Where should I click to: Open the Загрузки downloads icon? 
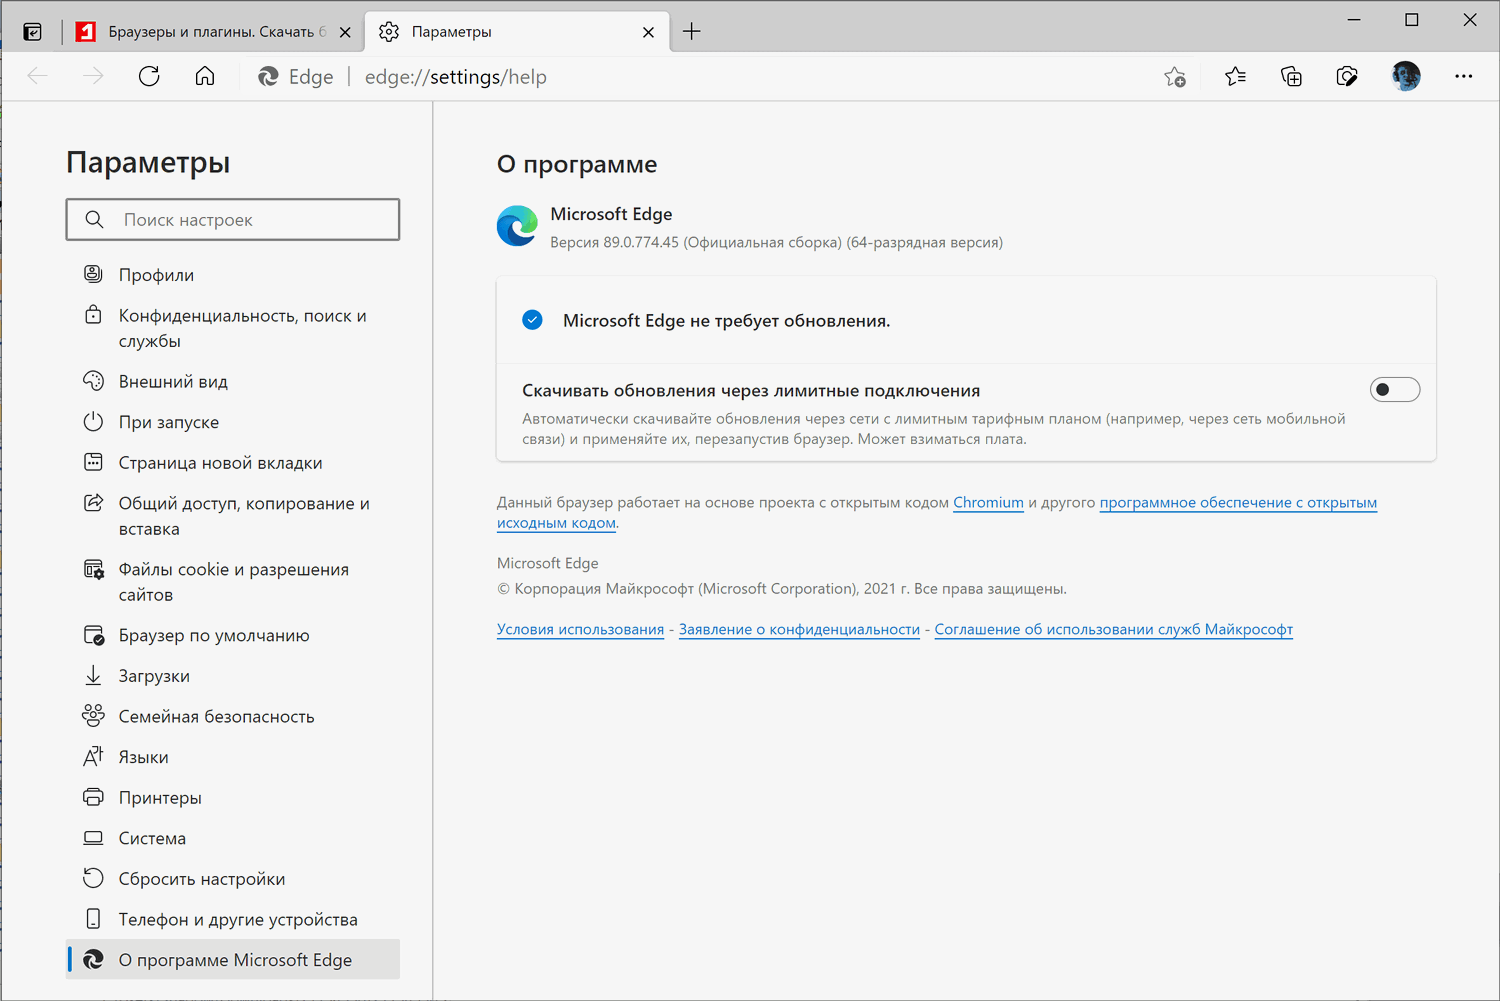click(93, 675)
